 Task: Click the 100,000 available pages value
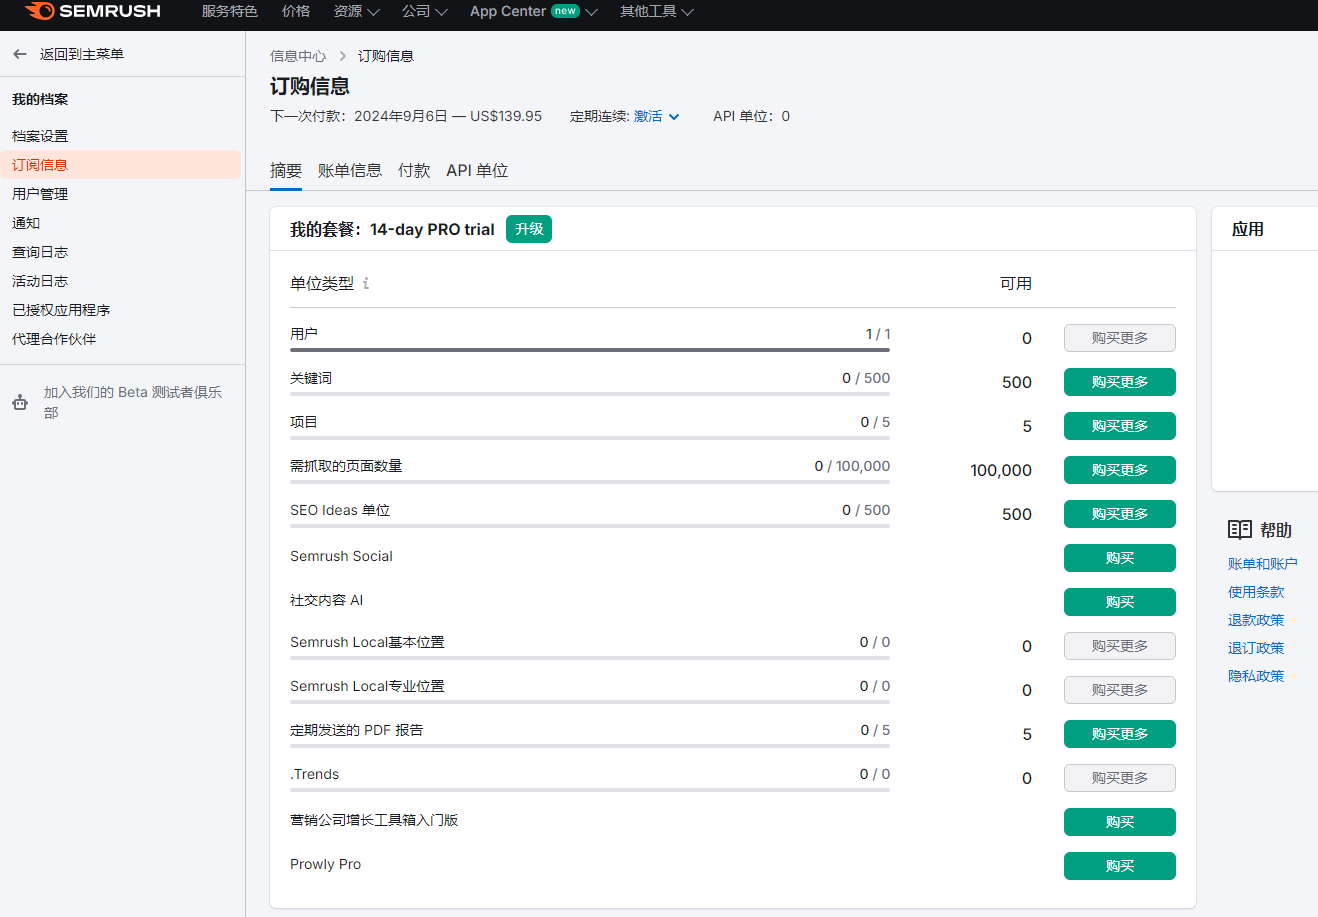(1001, 470)
